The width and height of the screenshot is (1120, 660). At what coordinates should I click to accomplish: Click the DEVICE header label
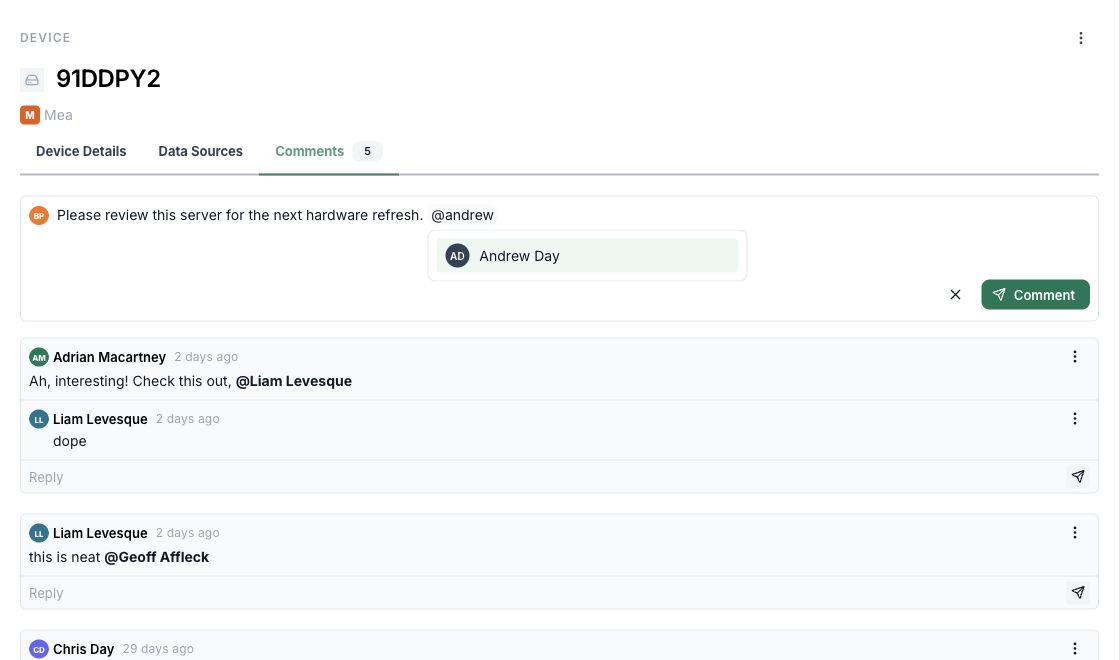pos(45,38)
